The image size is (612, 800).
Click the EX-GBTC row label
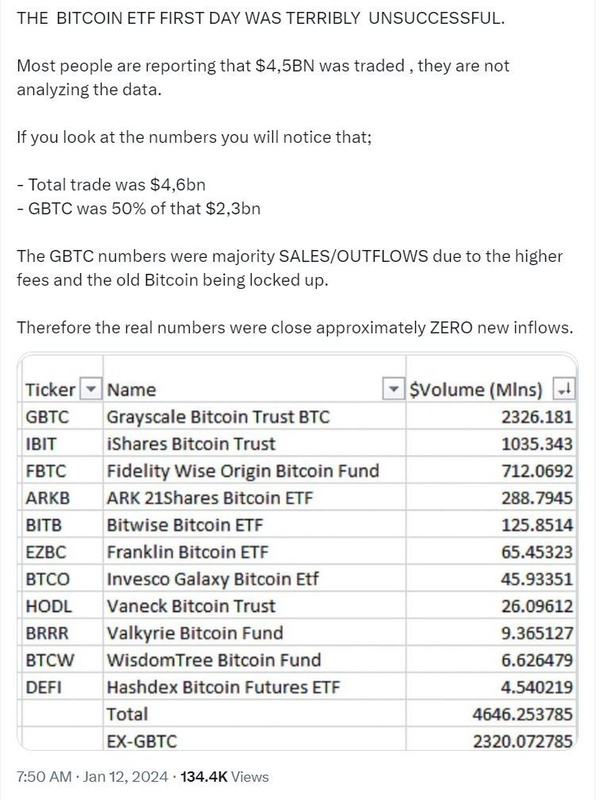[144, 741]
